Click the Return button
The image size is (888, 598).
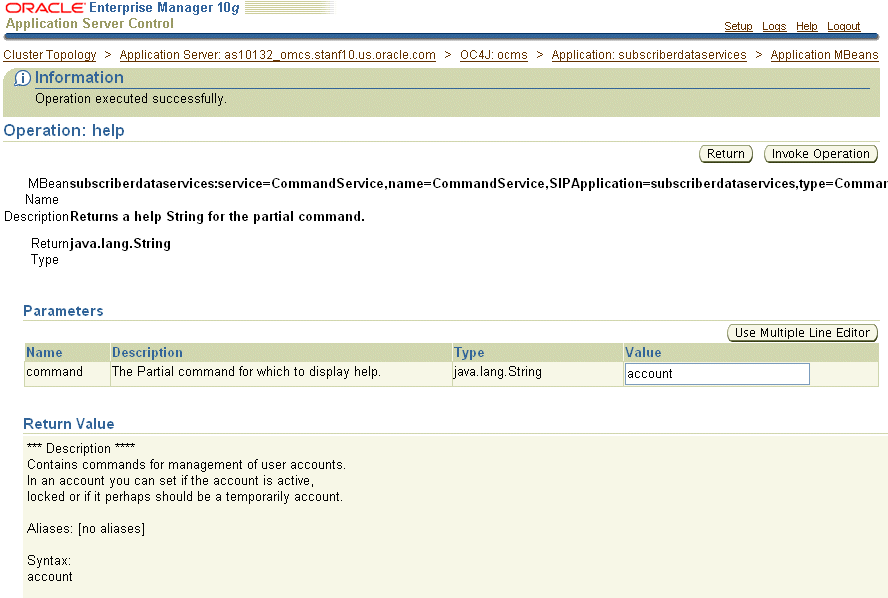pyautogui.click(x=725, y=154)
